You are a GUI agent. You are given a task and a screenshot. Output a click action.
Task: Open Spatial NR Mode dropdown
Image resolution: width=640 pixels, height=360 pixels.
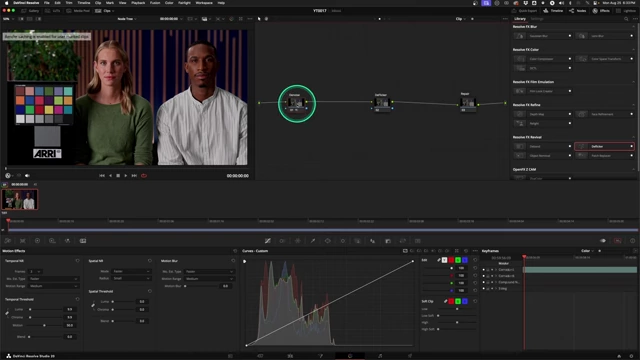[131, 271]
